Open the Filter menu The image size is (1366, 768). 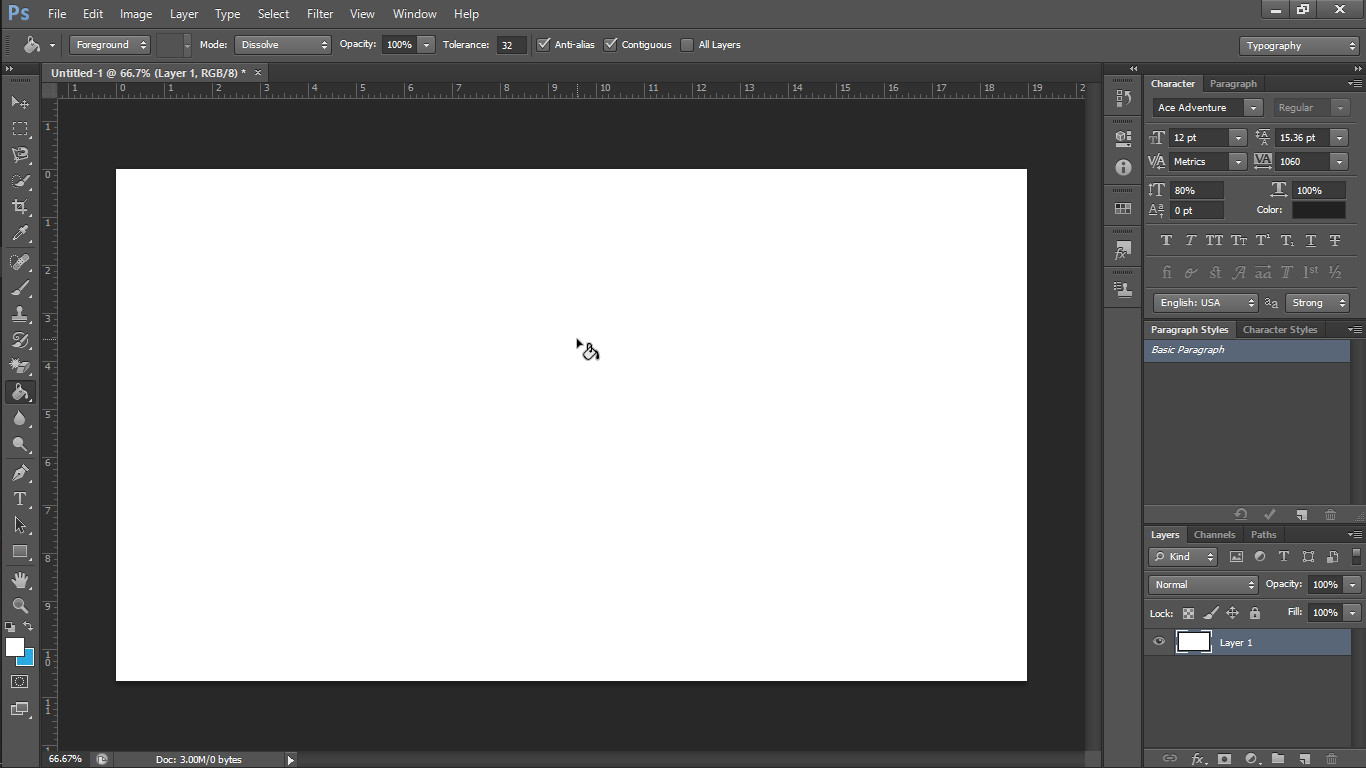tap(320, 14)
